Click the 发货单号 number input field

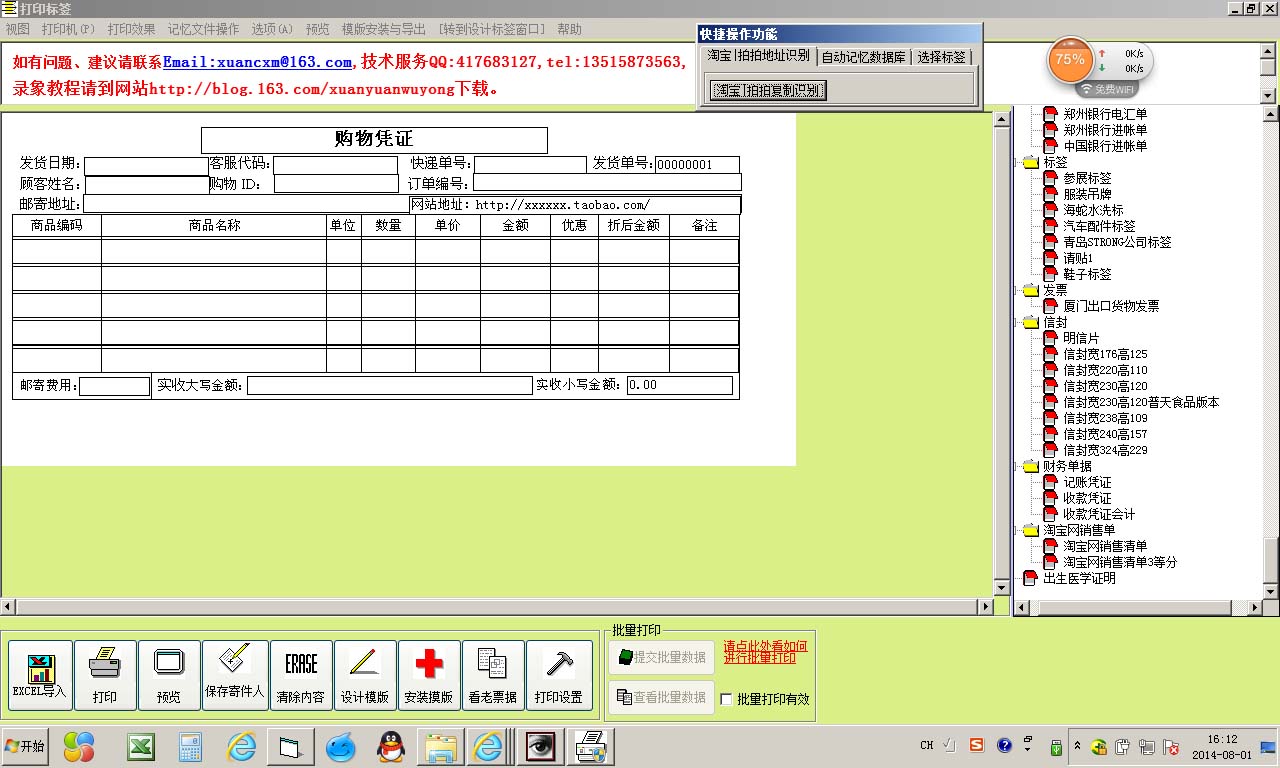[x=697, y=164]
